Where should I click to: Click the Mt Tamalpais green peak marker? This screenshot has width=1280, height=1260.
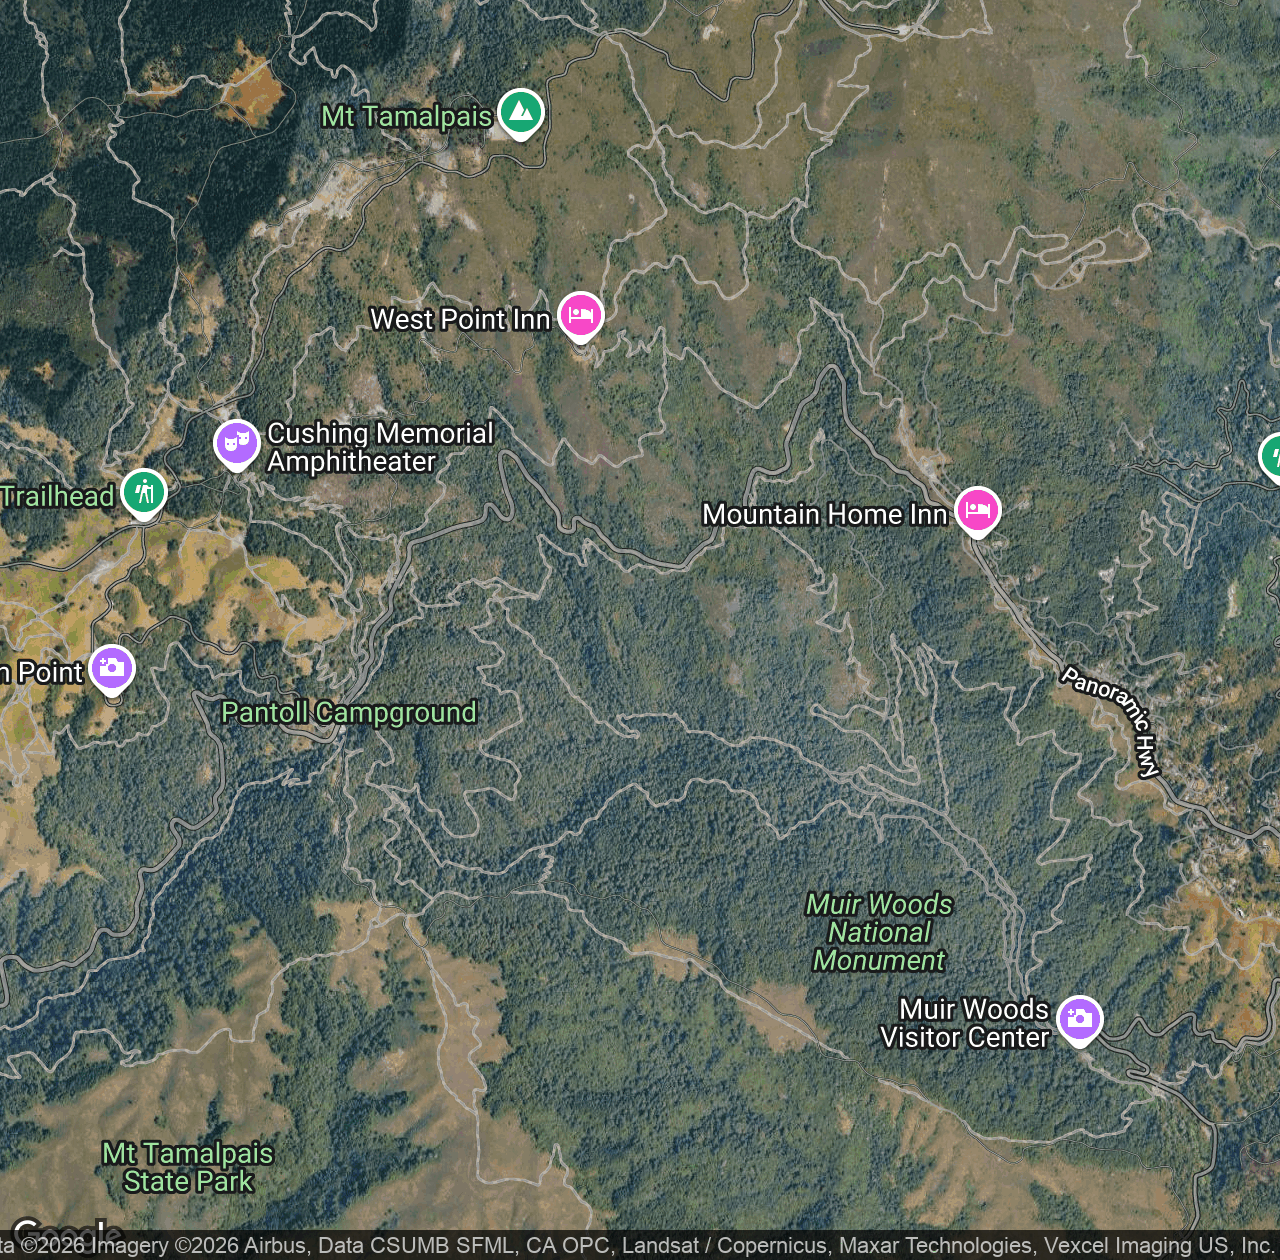521,114
